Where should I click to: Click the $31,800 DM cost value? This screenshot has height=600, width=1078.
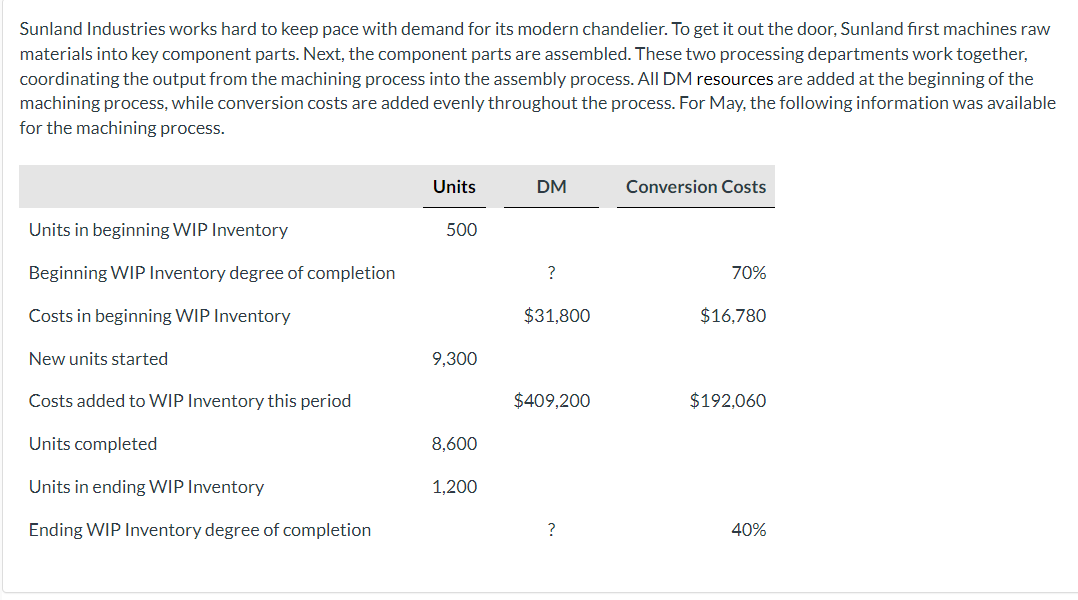[557, 316]
